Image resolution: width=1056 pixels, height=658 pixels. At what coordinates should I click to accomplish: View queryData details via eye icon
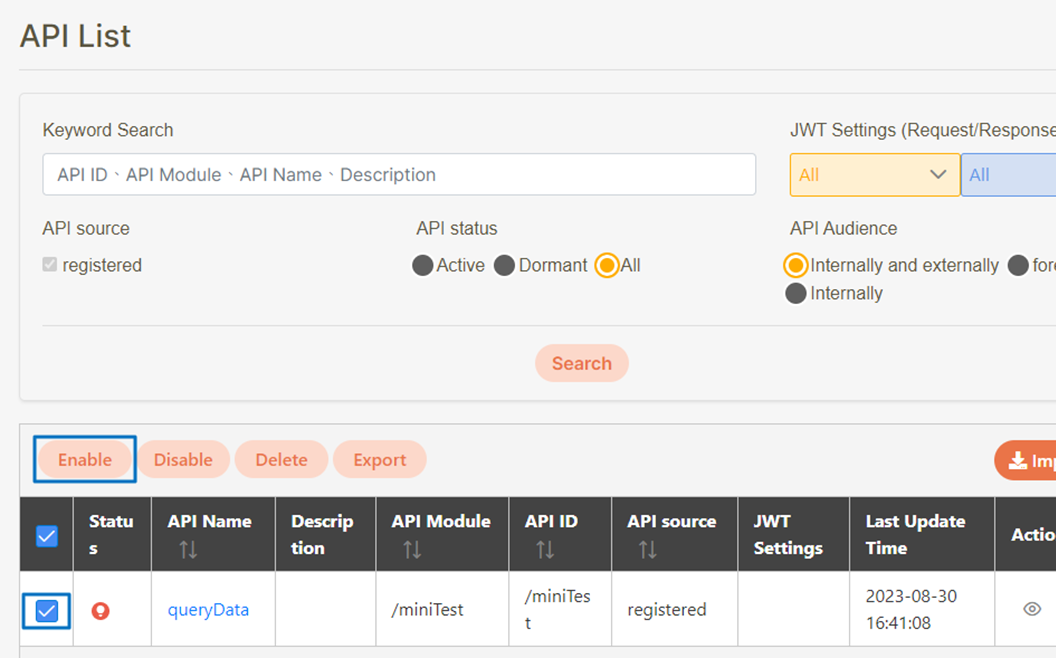click(1032, 609)
